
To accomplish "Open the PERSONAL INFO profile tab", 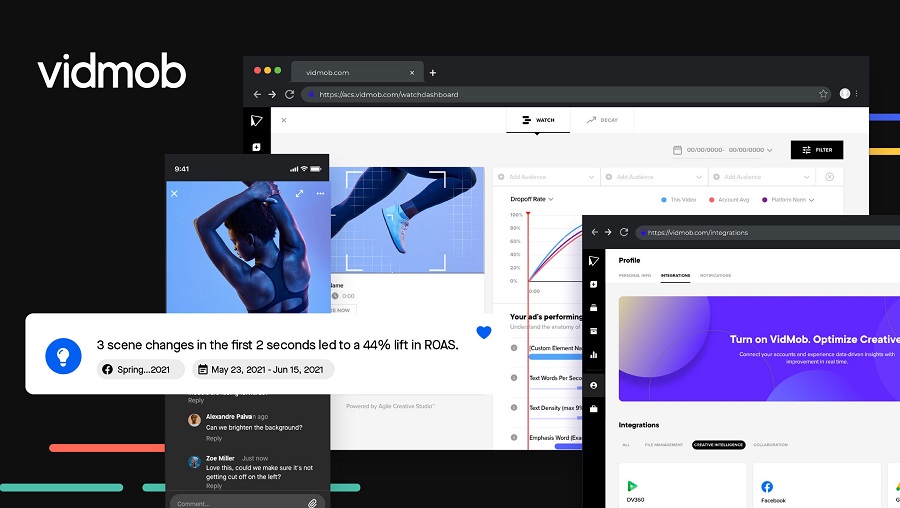I will point(635,276).
